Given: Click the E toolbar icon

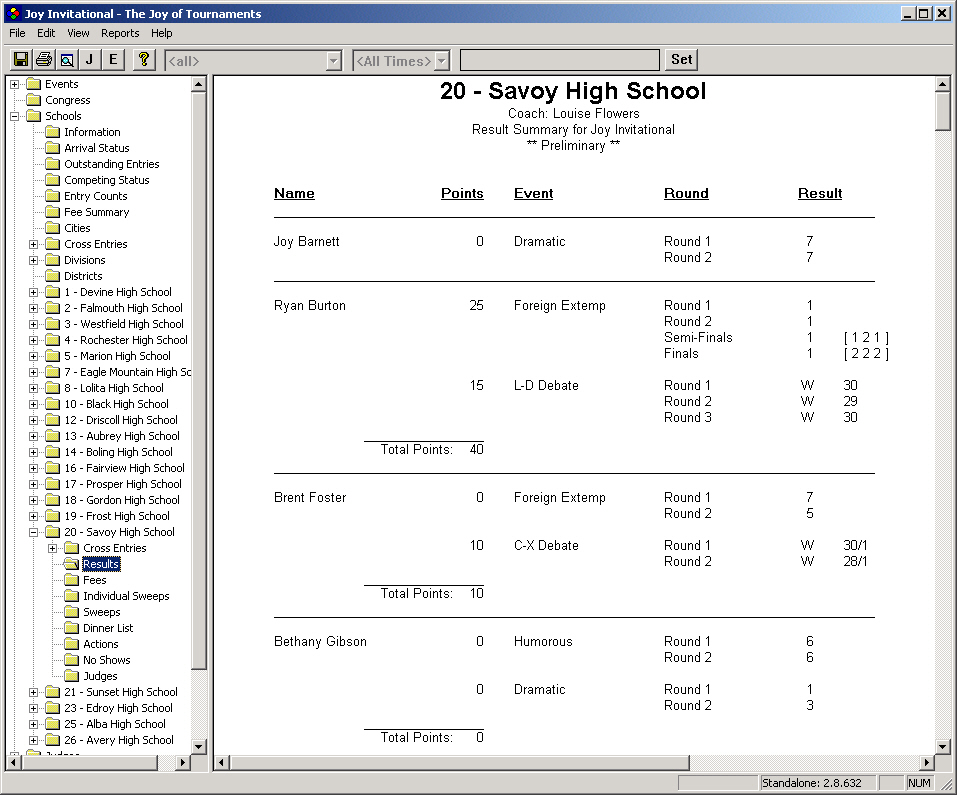Looking at the screenshot, I should [112, 59].
